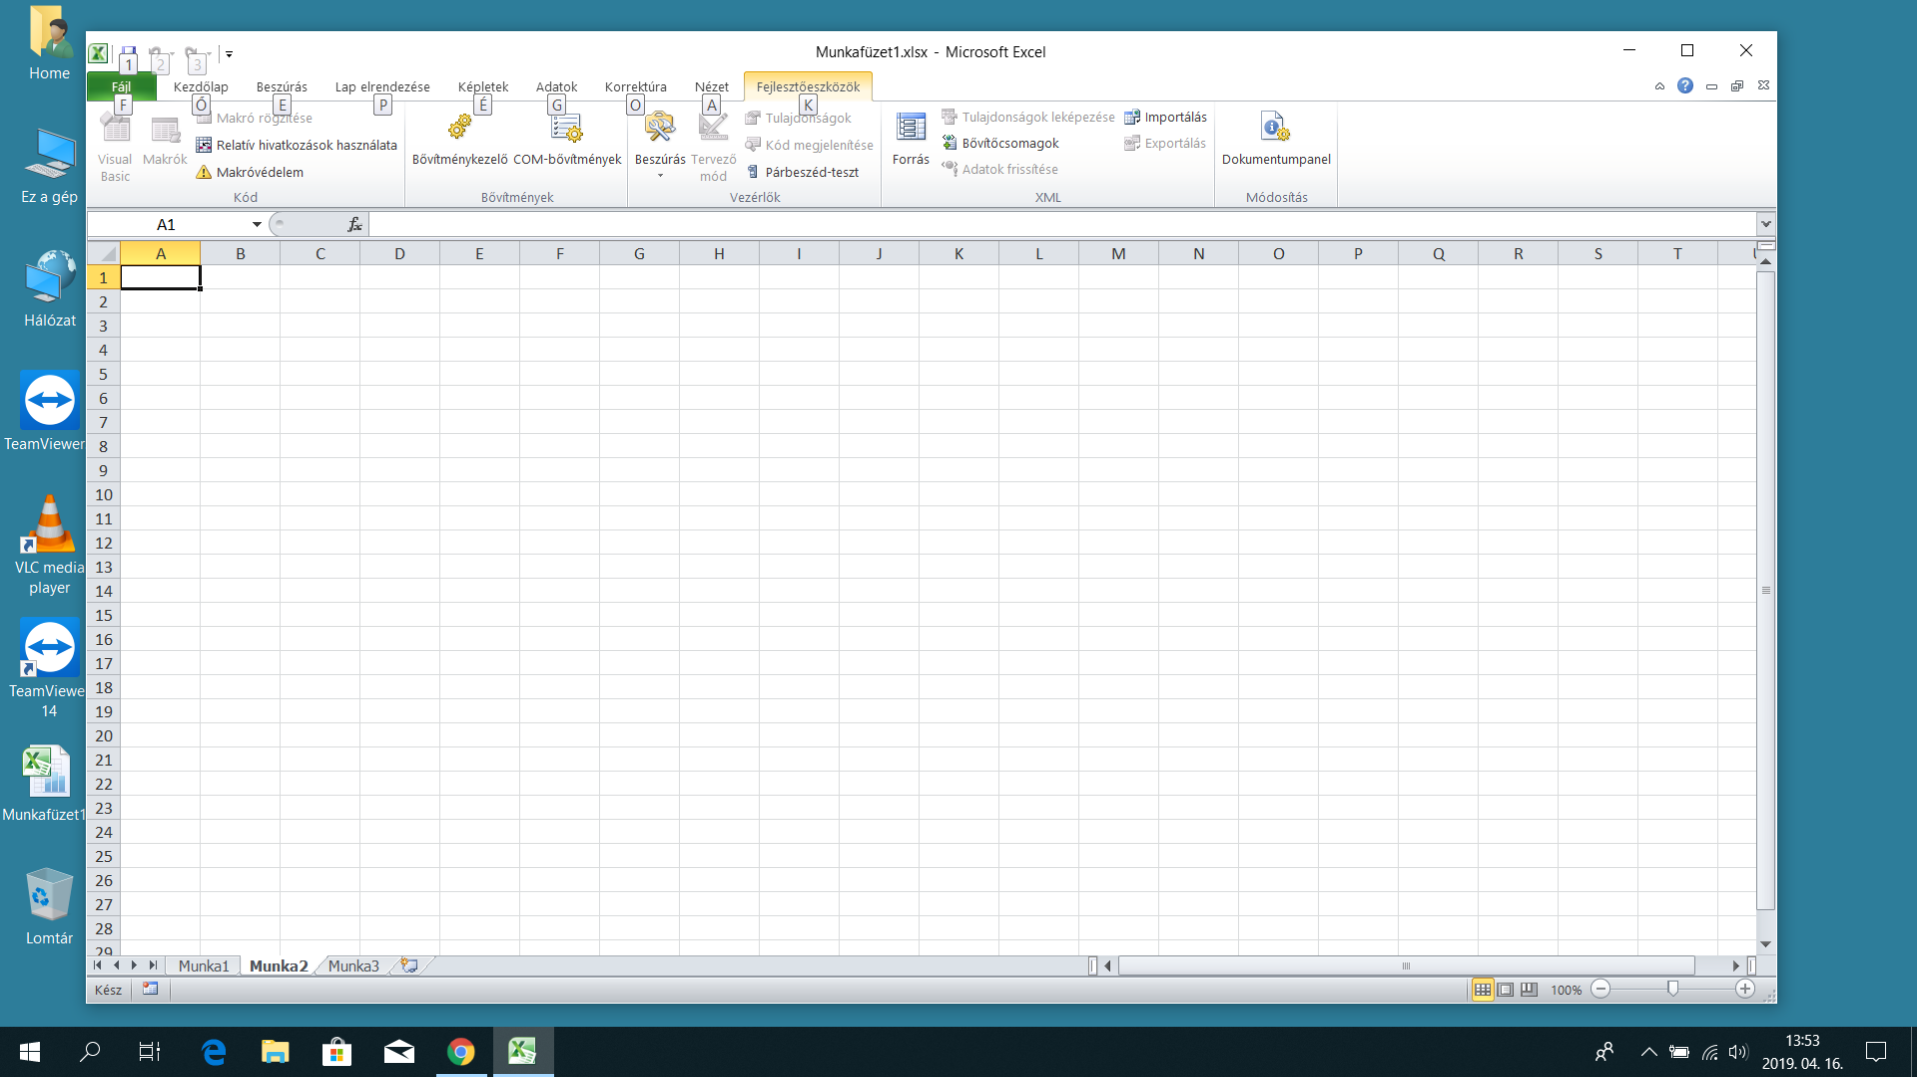Toggle Tervező mód design mode
Screen dimensions: 1920x1080
[x=713, y=147]
